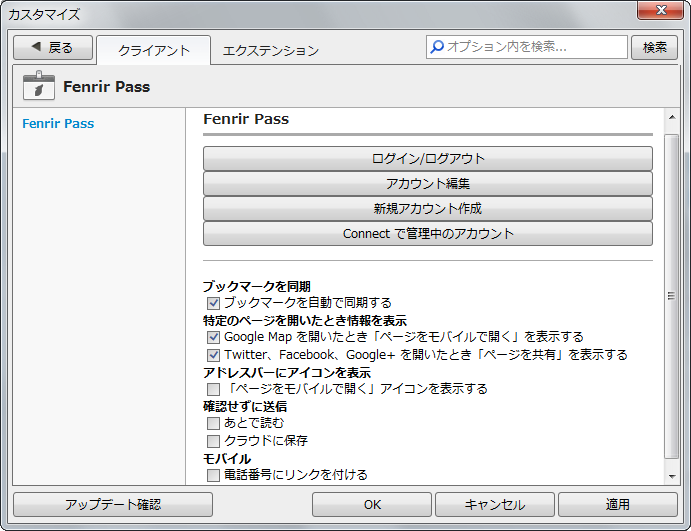Click the 確認せずに送信 heading text
This screenshot has width=691, height=531.
tap(245, 406)
